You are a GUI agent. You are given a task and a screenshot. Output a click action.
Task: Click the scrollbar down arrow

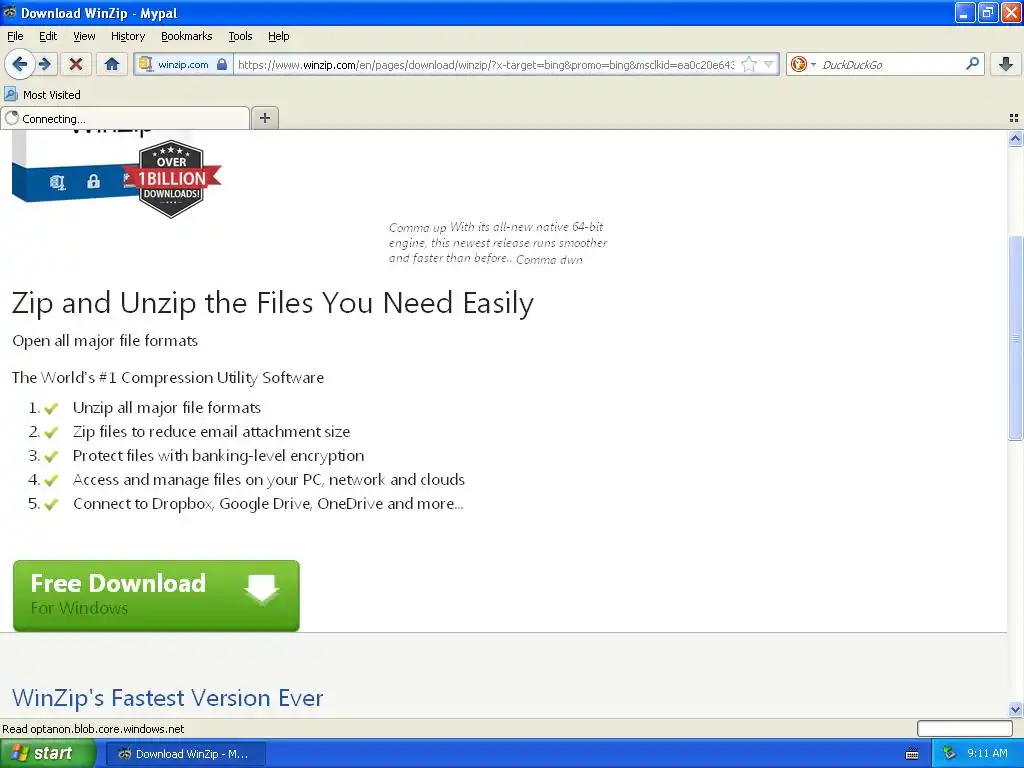[1016, 709]
